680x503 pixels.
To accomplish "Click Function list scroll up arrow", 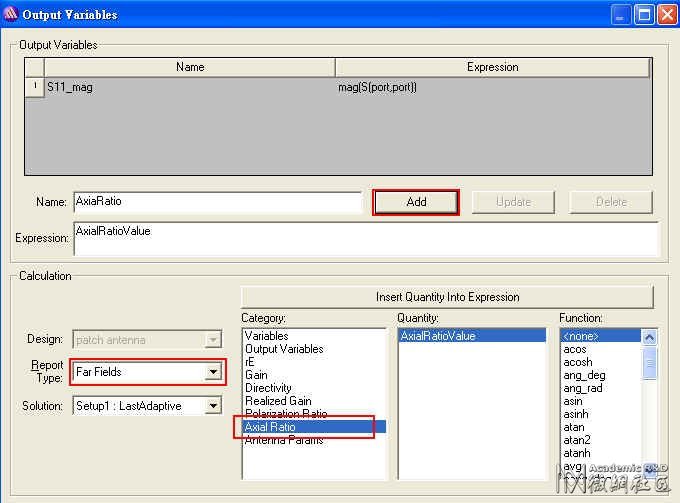I will click(649, 337).
